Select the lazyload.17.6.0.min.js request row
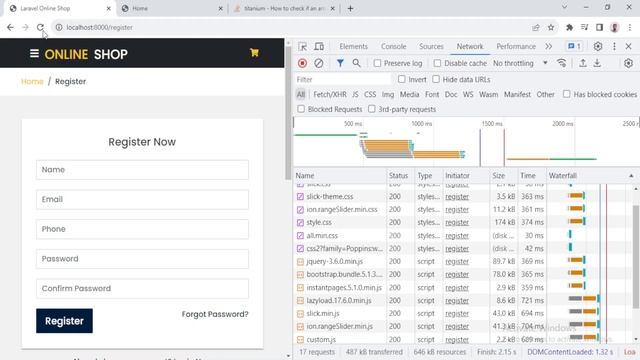 463,300
